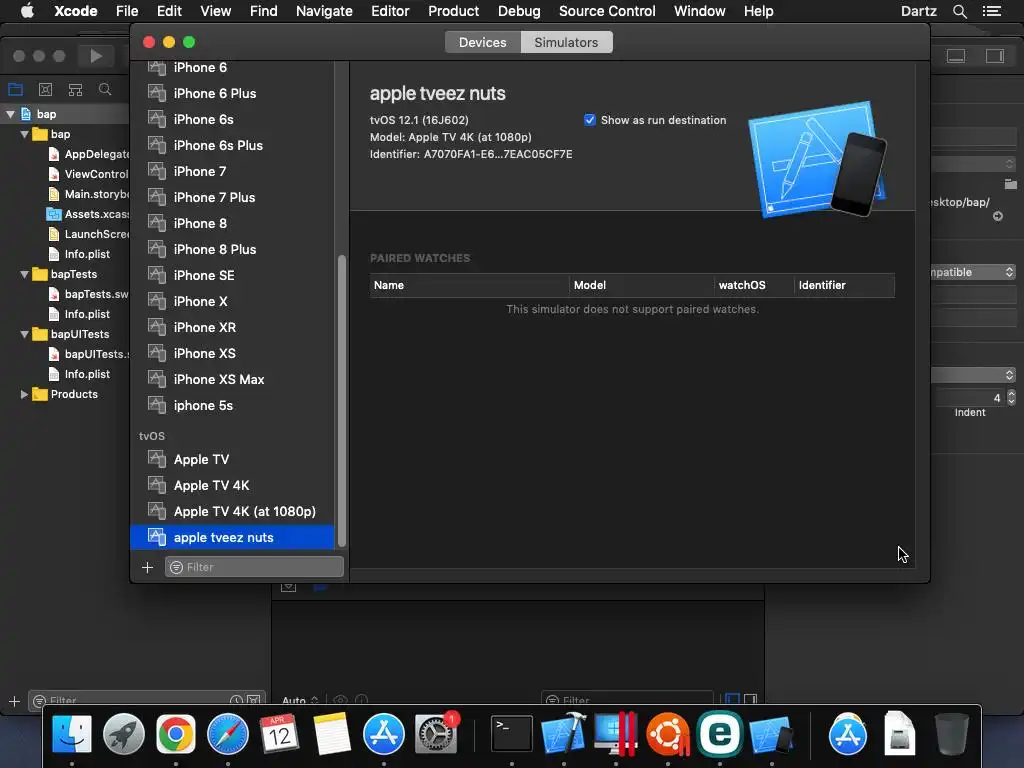Open Google Chrome from the Dock
1024x768 pixels.
click(x=176, y=734)
